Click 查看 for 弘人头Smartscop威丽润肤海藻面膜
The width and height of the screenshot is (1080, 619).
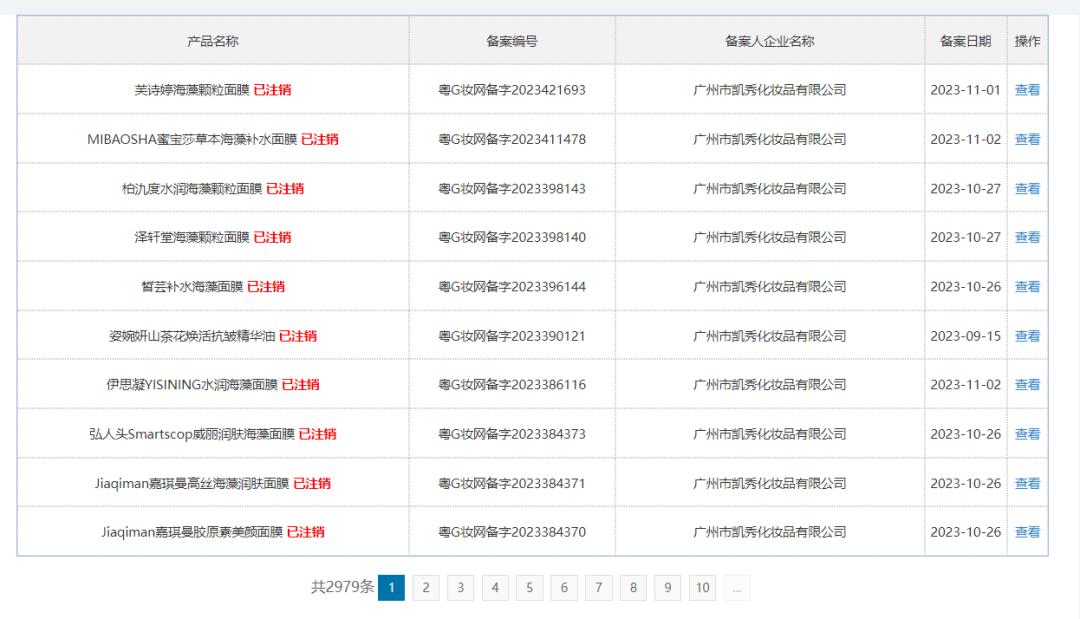(1027, 433)
